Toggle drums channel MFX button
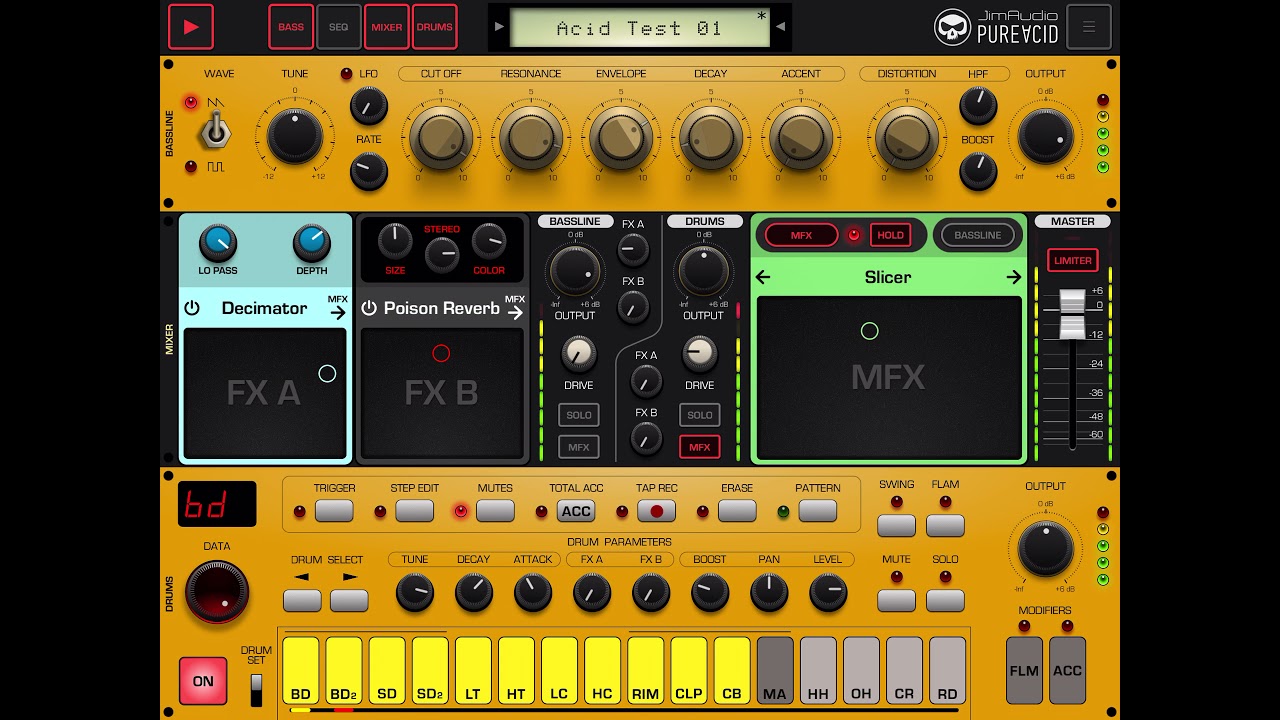The height and width of the screenshot is (720, 1280). pyautogui.click(x=700, y=447)
